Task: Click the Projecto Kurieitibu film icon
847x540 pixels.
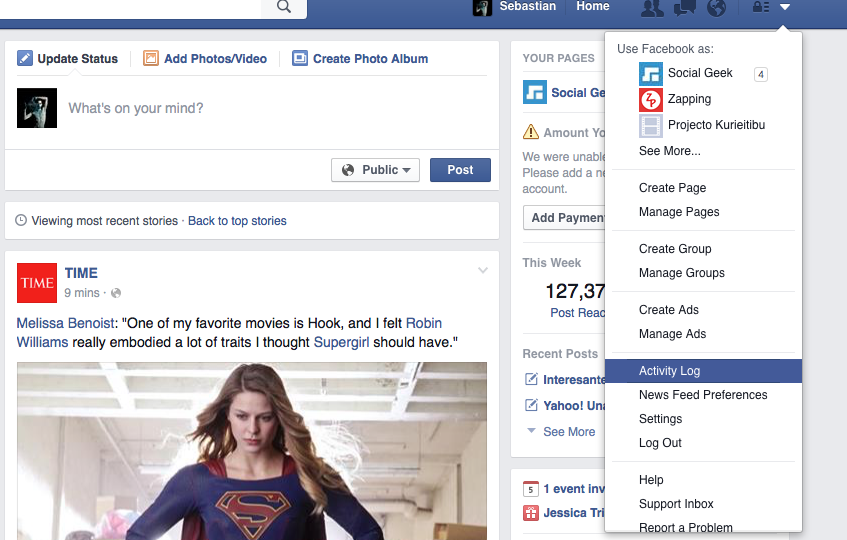Action: click(651, 126)
